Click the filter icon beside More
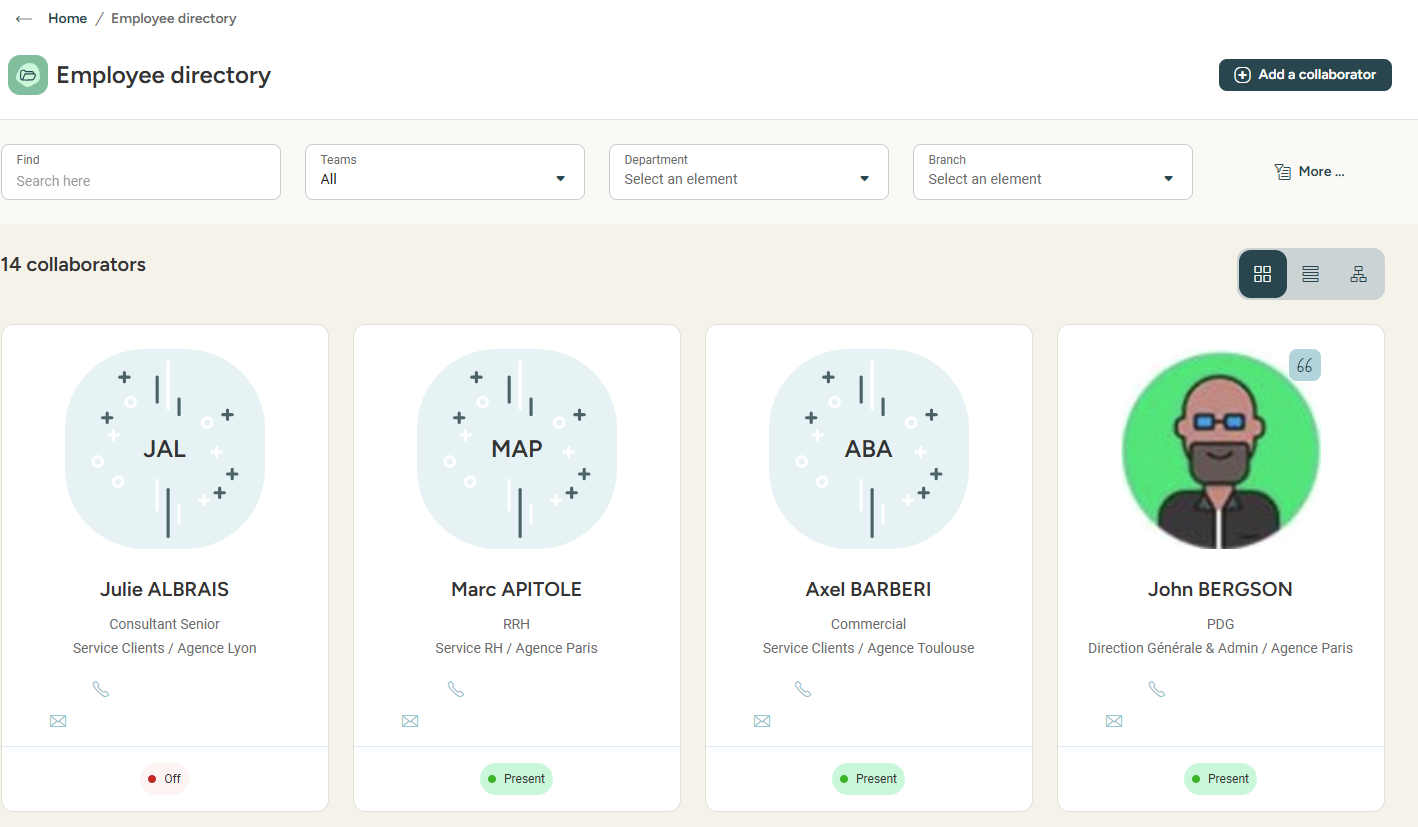This screenshot has width=1418, height=827. (x=1283, y=172)
